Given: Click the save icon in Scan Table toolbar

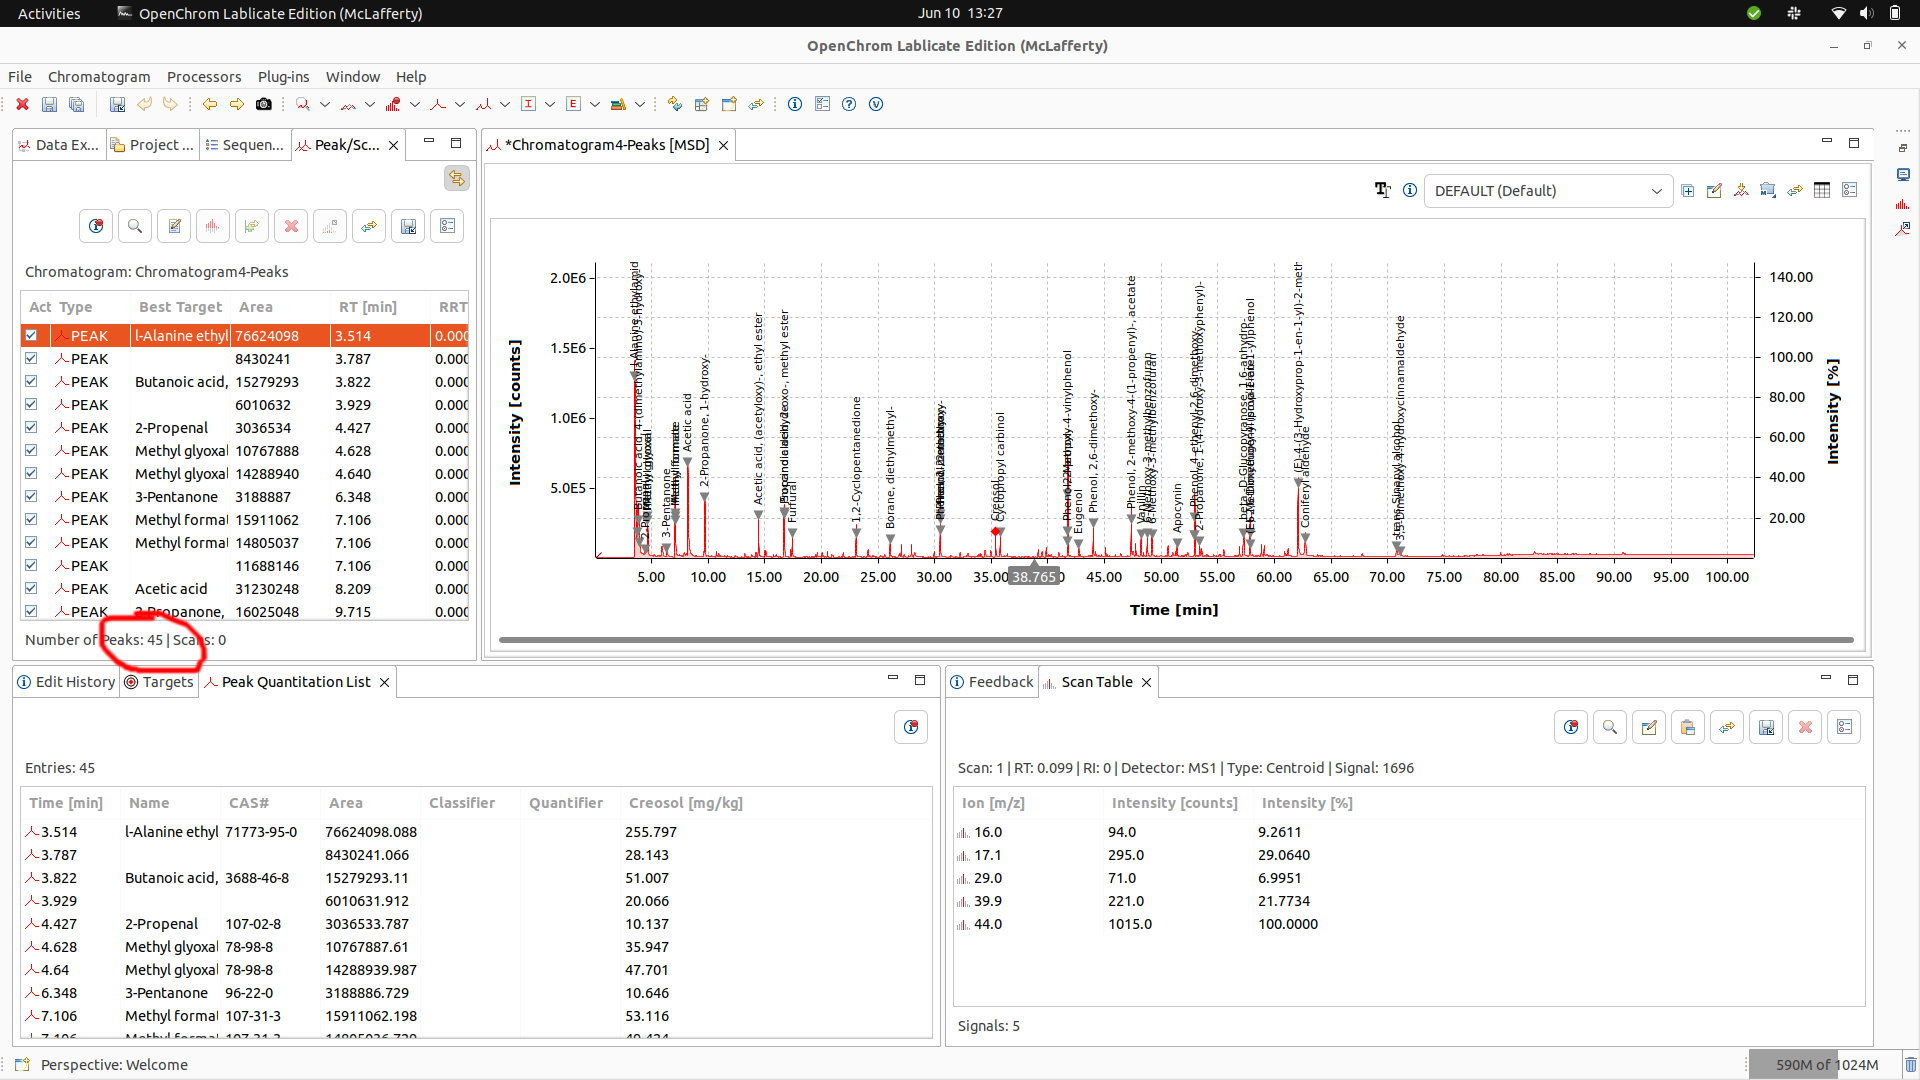Looking at the screenshot, I should pyautogui.click(x=1766, y=727).
